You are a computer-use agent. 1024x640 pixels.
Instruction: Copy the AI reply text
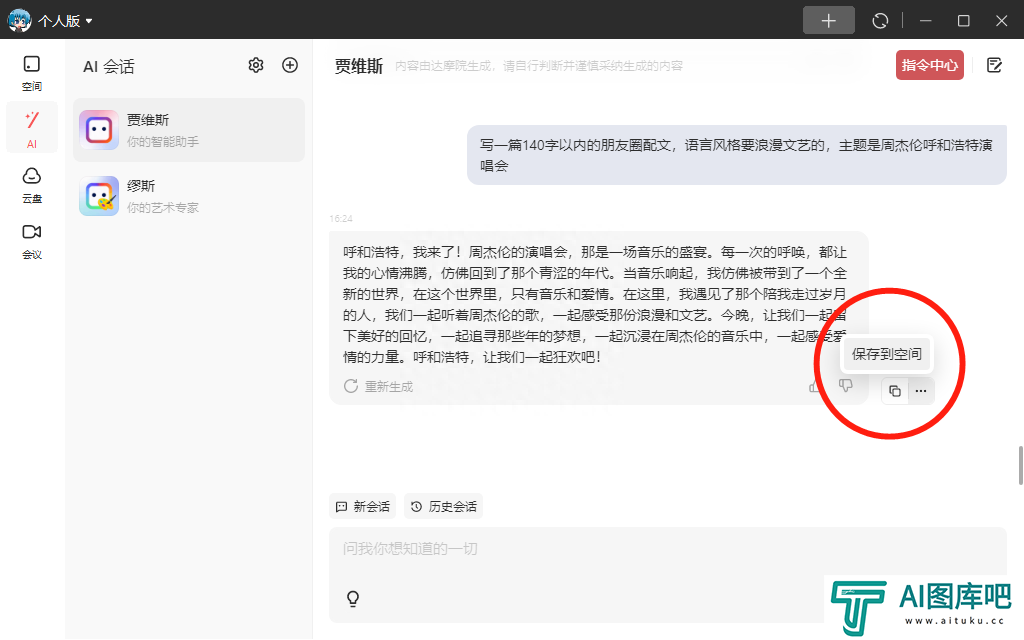(895, 391)
